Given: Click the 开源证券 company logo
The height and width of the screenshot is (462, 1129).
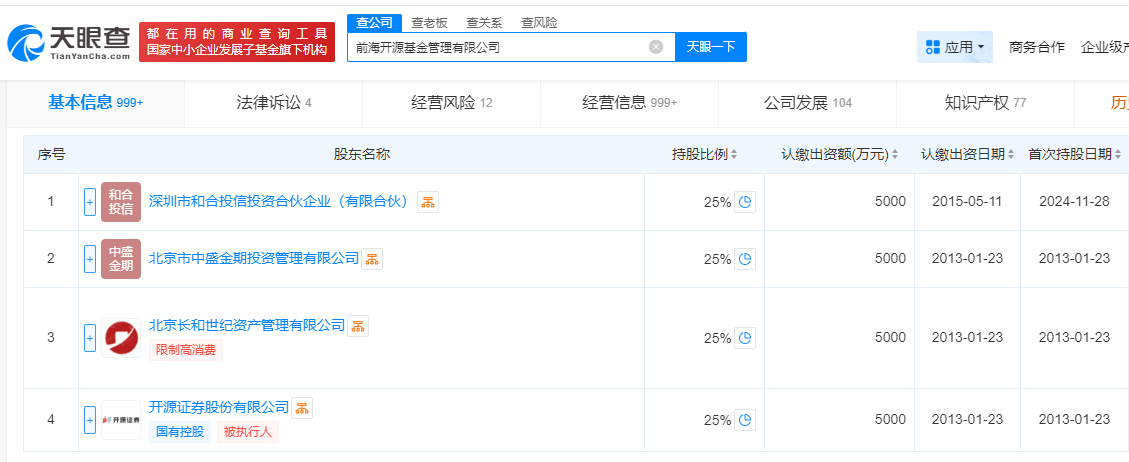Looking at the screenshot, I should click(x=121, y=420).
